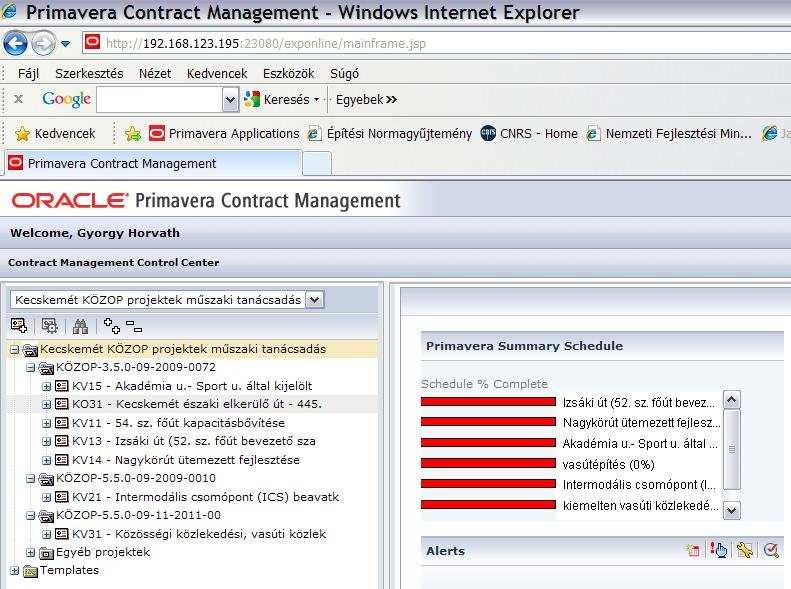This screenshot has width=791, height=589.
Task: Select KV14 - Nagykörút ütemezett fejlesztése
Action: [186, 460]
